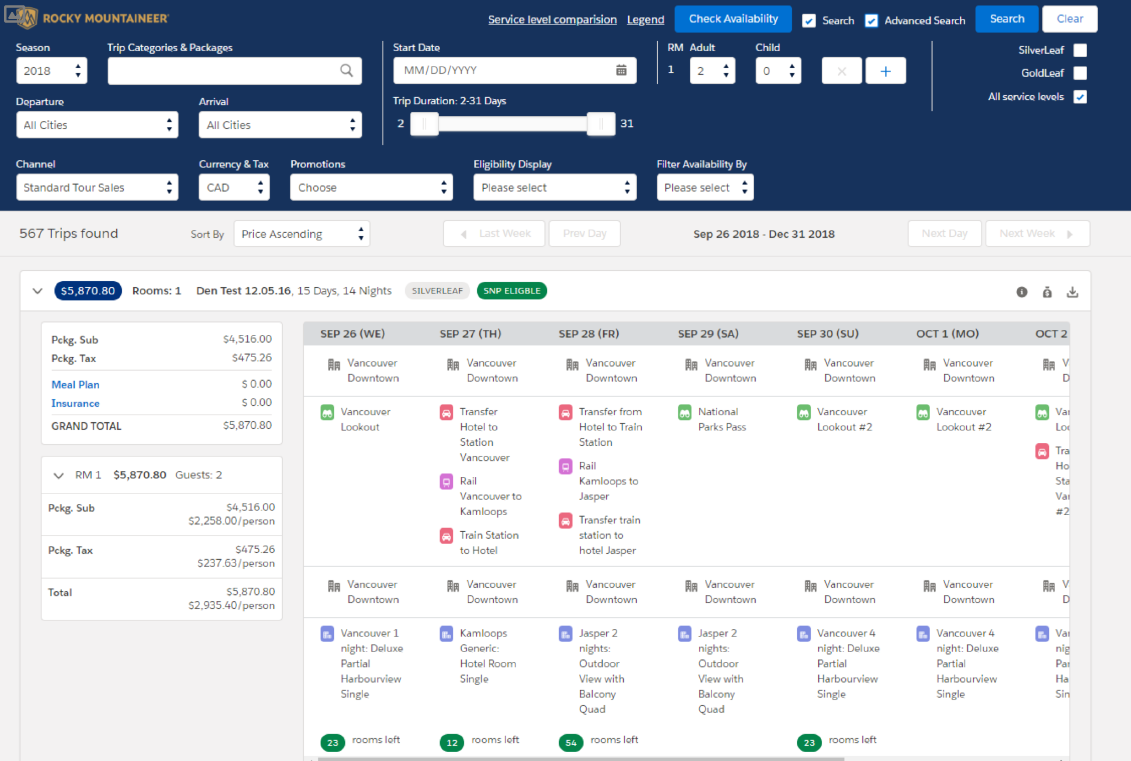
Task: Click Trip Duration minimum slider handle
Action: [425, 124]
